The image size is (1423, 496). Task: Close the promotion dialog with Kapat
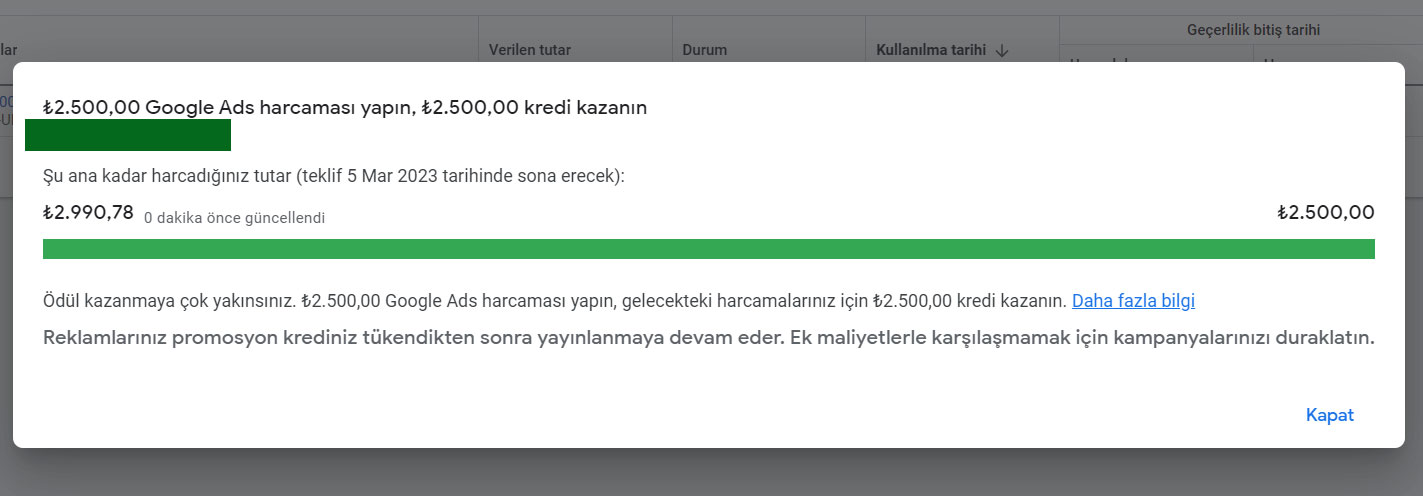click(1329, 415)
